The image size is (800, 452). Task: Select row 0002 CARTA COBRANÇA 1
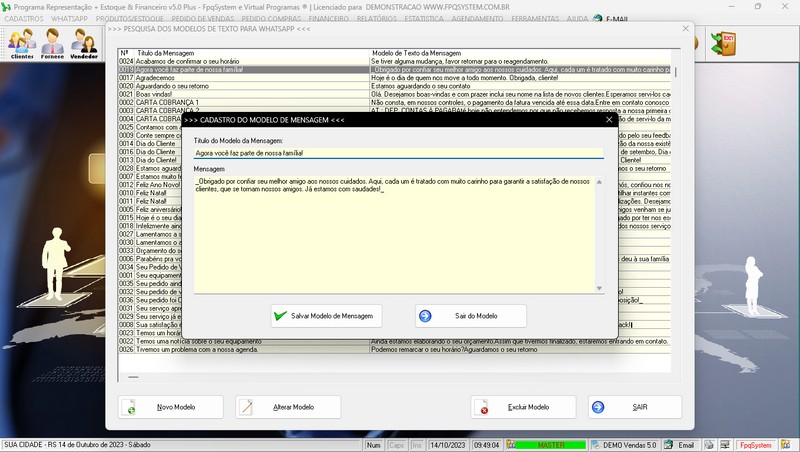tap(394, 103)
